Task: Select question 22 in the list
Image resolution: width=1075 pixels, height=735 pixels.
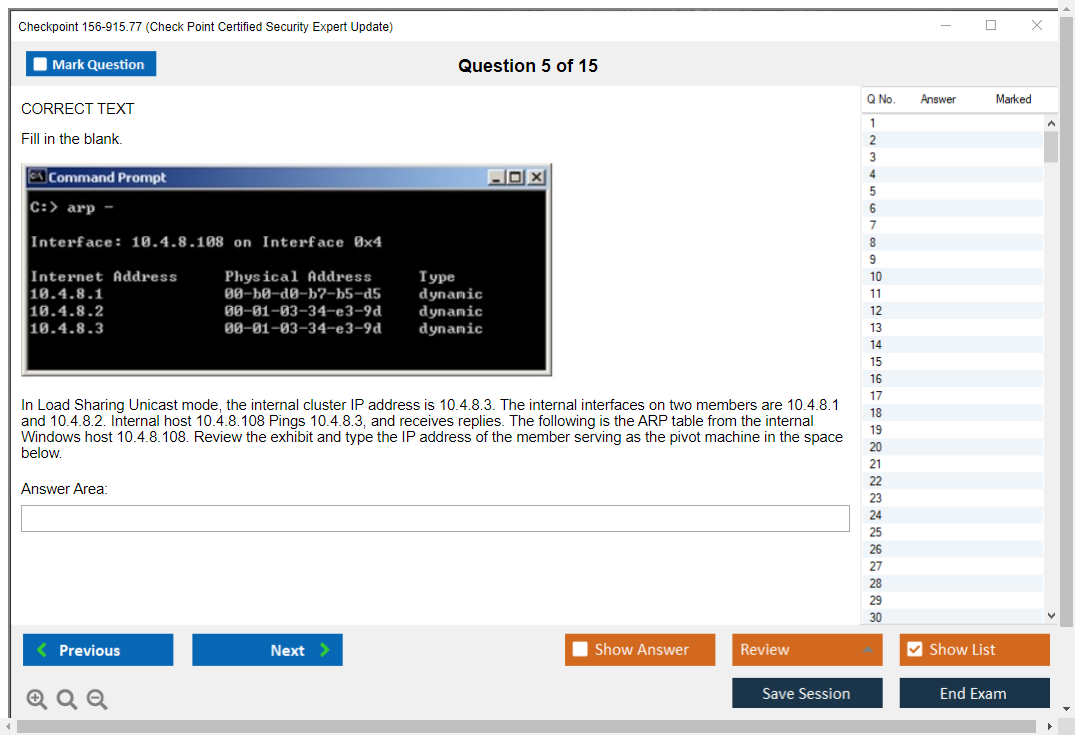Action: pyautogui.click(x=876, y=481)
